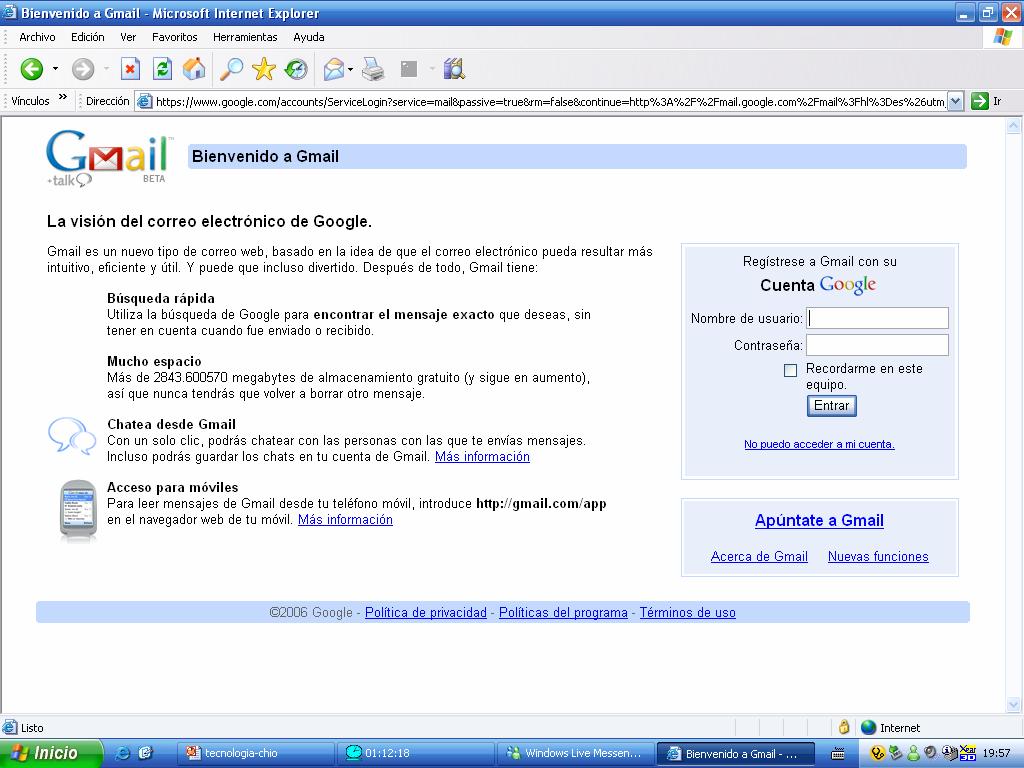Open the Back button history dropdown
Viewport: 1024px width, 768px height.
coord(55,69)
